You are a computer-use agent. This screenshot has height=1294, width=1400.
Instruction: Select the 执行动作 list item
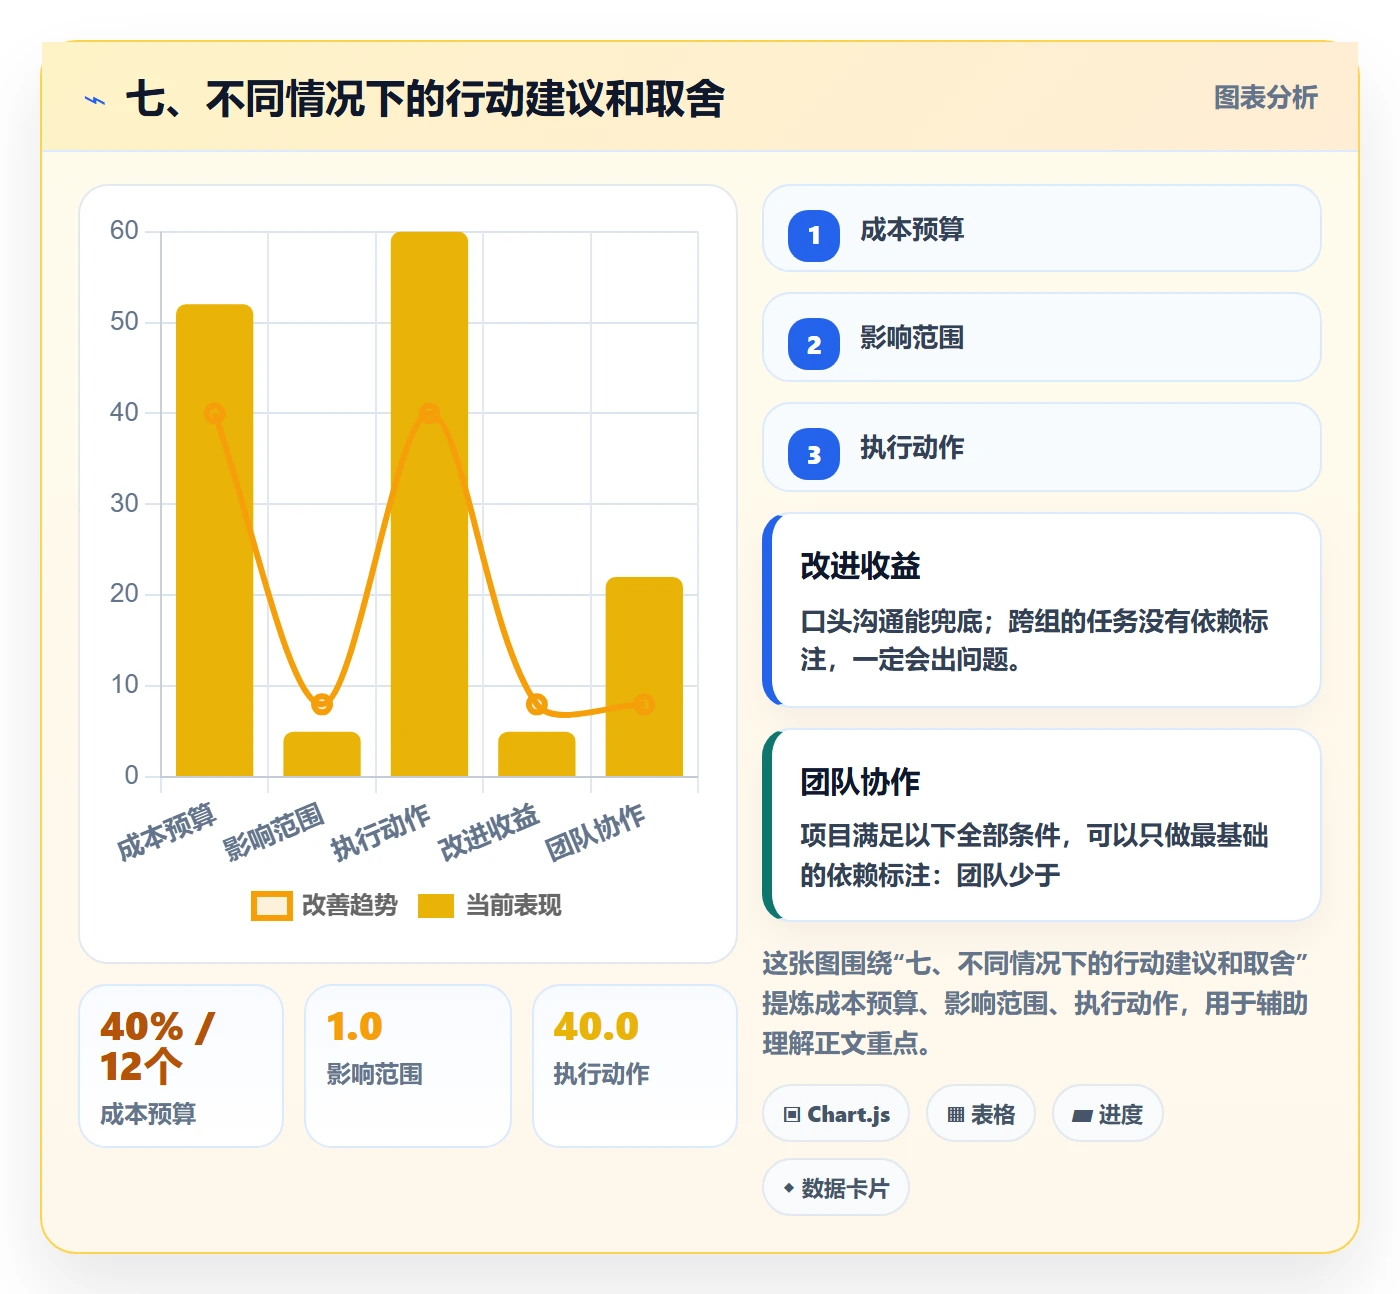click(1042, 447)
